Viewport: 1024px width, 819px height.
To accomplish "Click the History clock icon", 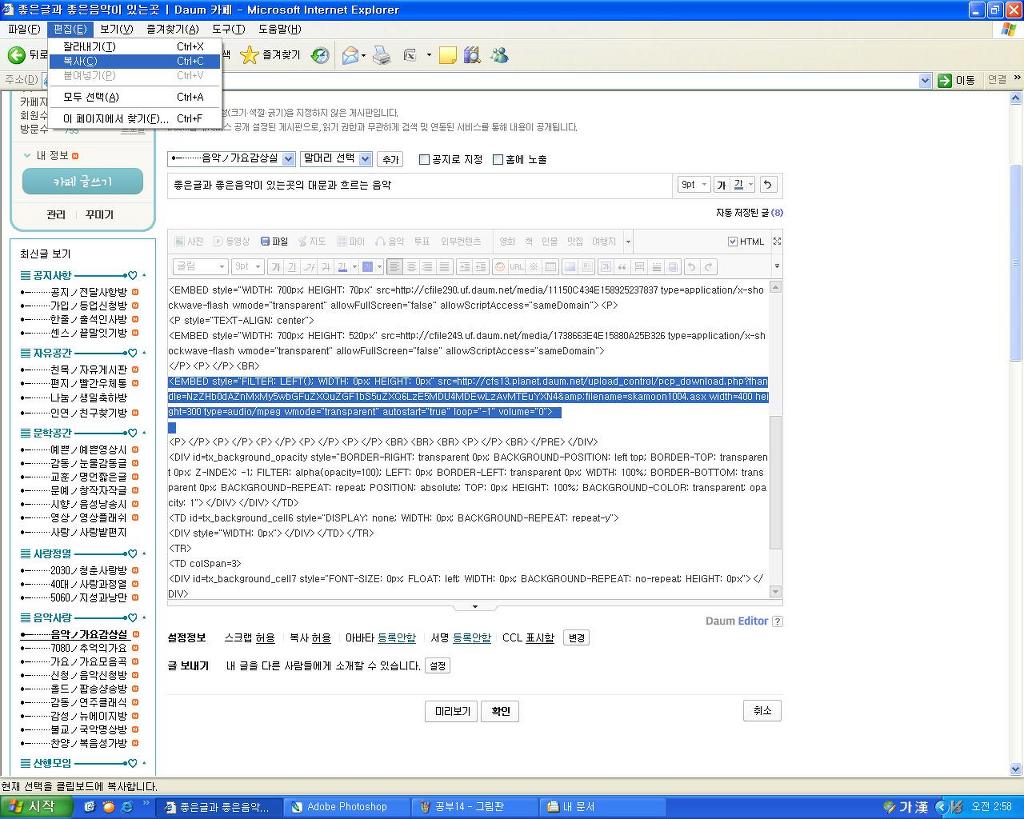I will (320, 56).
